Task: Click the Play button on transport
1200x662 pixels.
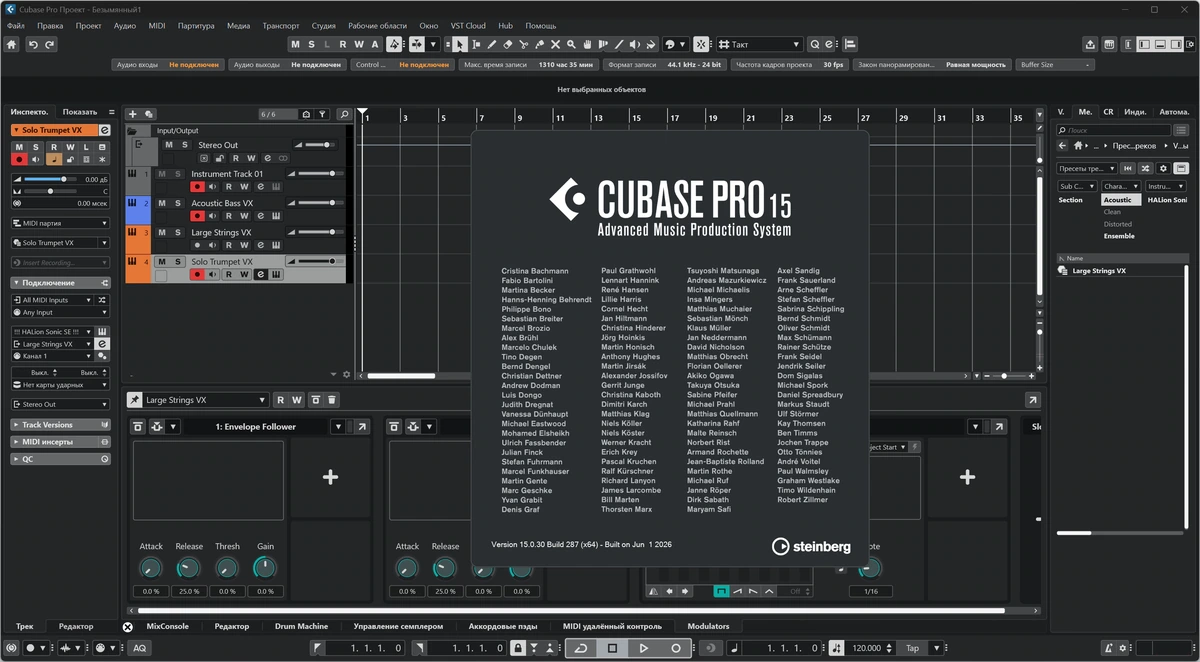Action: 644,648
